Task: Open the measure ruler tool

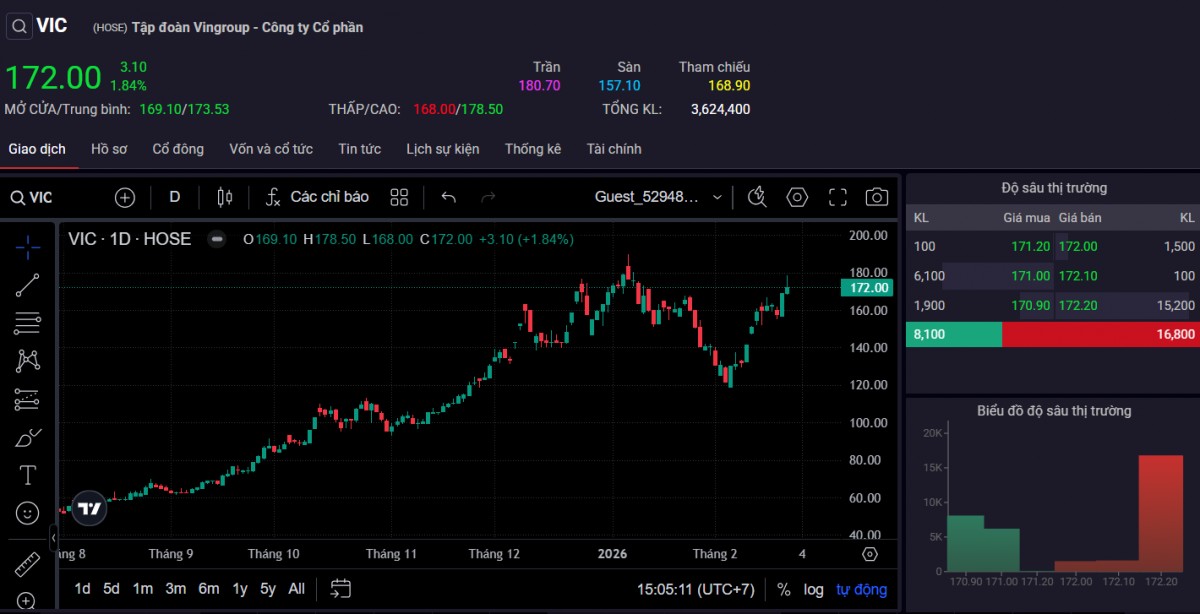Action: 27,564
